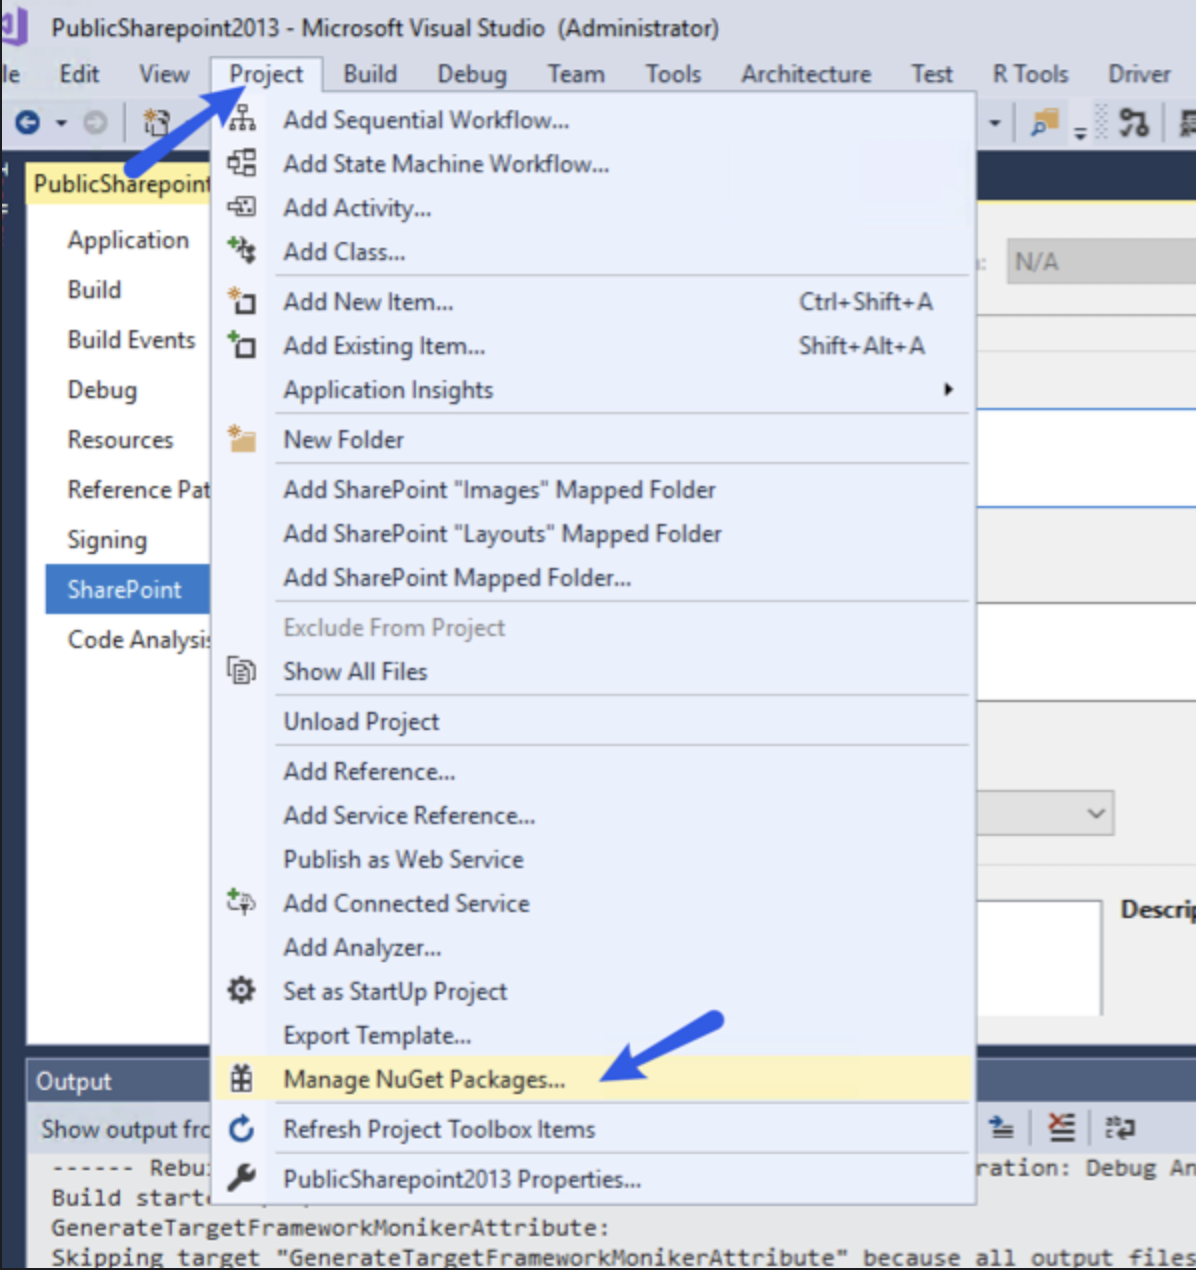
Task: Open the toolbar dropdown arrow near Find icon
Action: pos(995,124)
